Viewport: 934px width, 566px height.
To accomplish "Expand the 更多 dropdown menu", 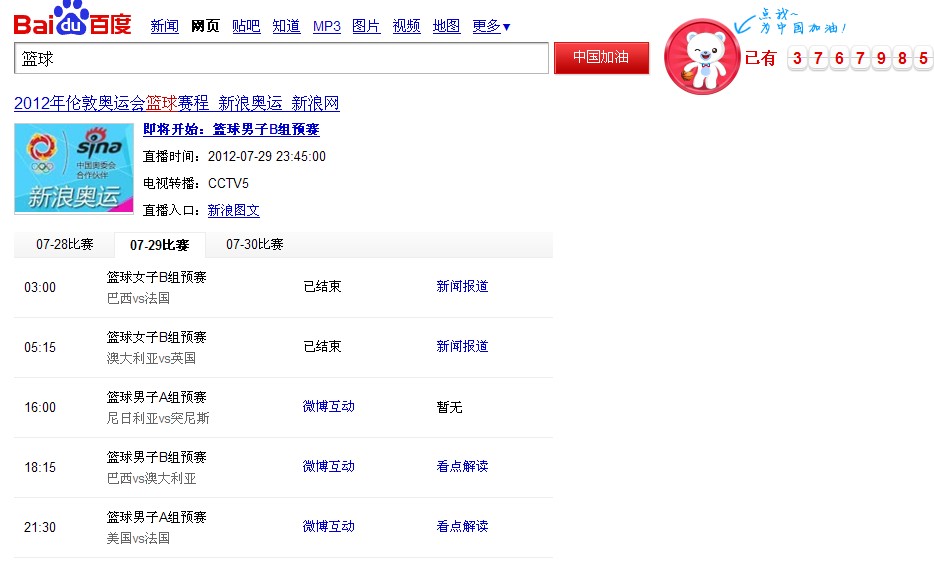I will 491,27.
